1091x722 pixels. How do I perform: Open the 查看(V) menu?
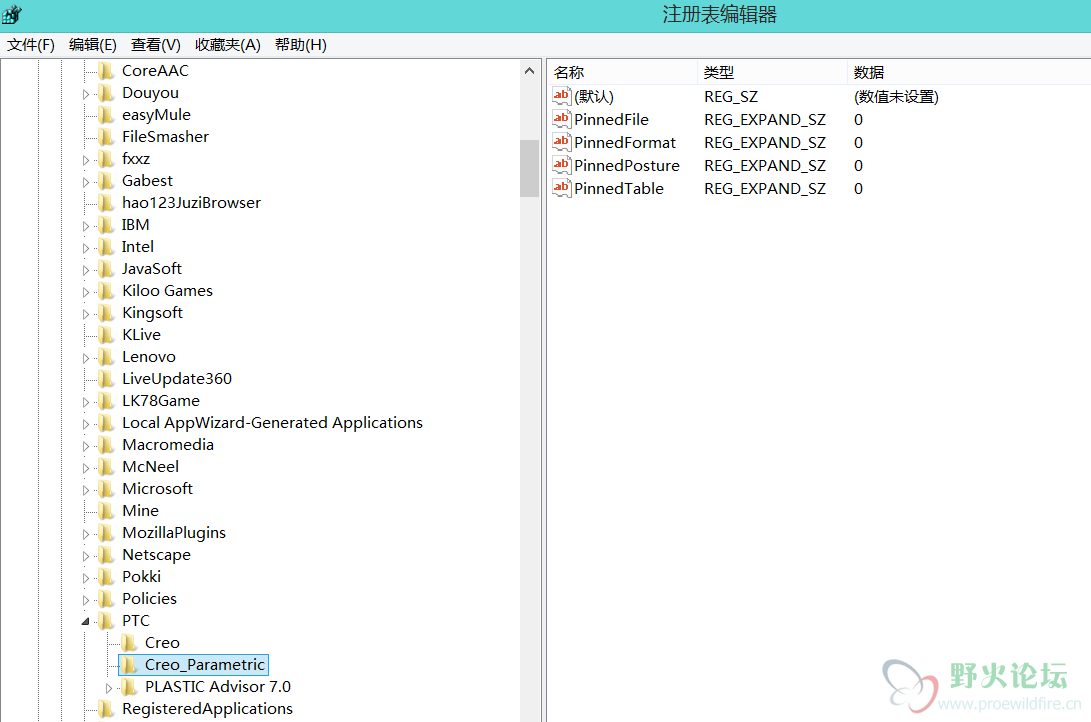pos(155,45)
